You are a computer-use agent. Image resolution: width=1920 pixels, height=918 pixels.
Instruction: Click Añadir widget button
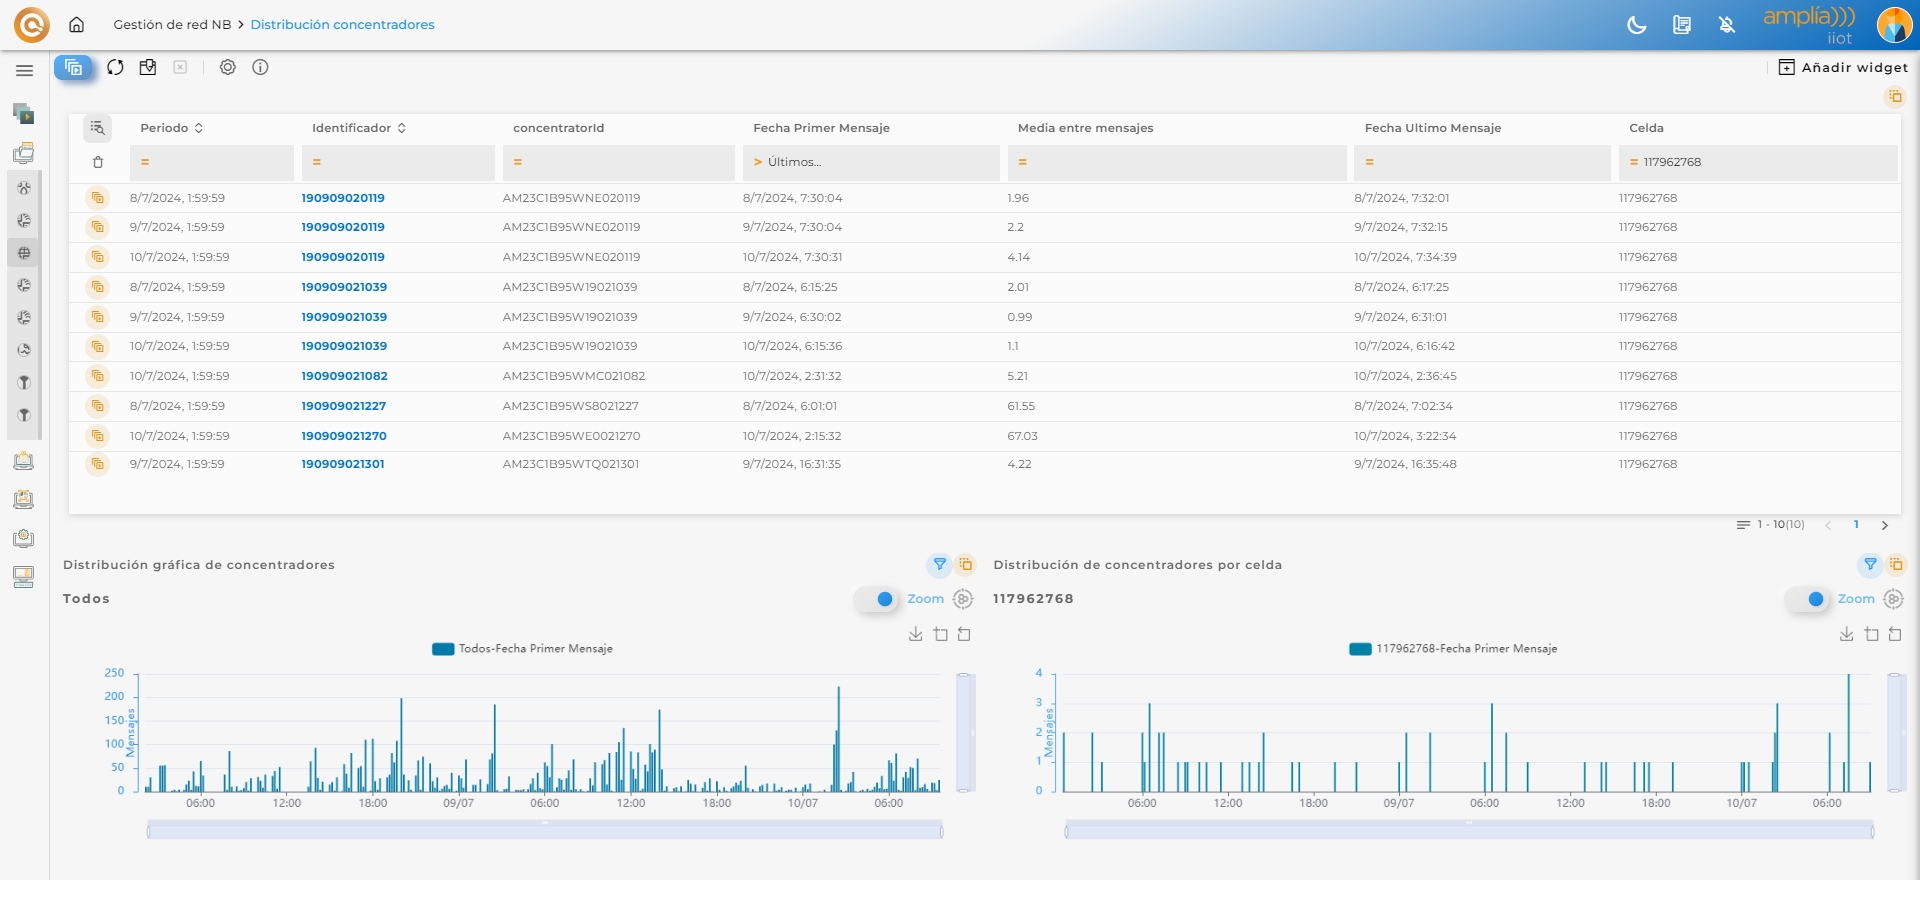tap(1843, 67)
